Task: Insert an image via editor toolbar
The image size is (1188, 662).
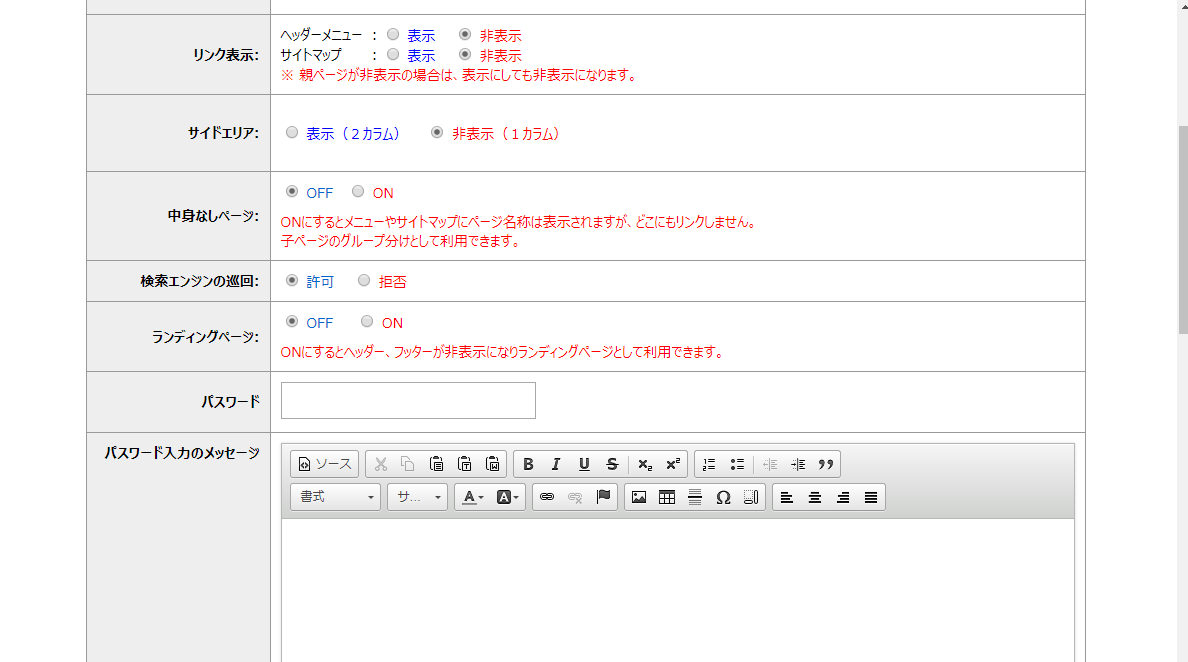Action: 639,497
